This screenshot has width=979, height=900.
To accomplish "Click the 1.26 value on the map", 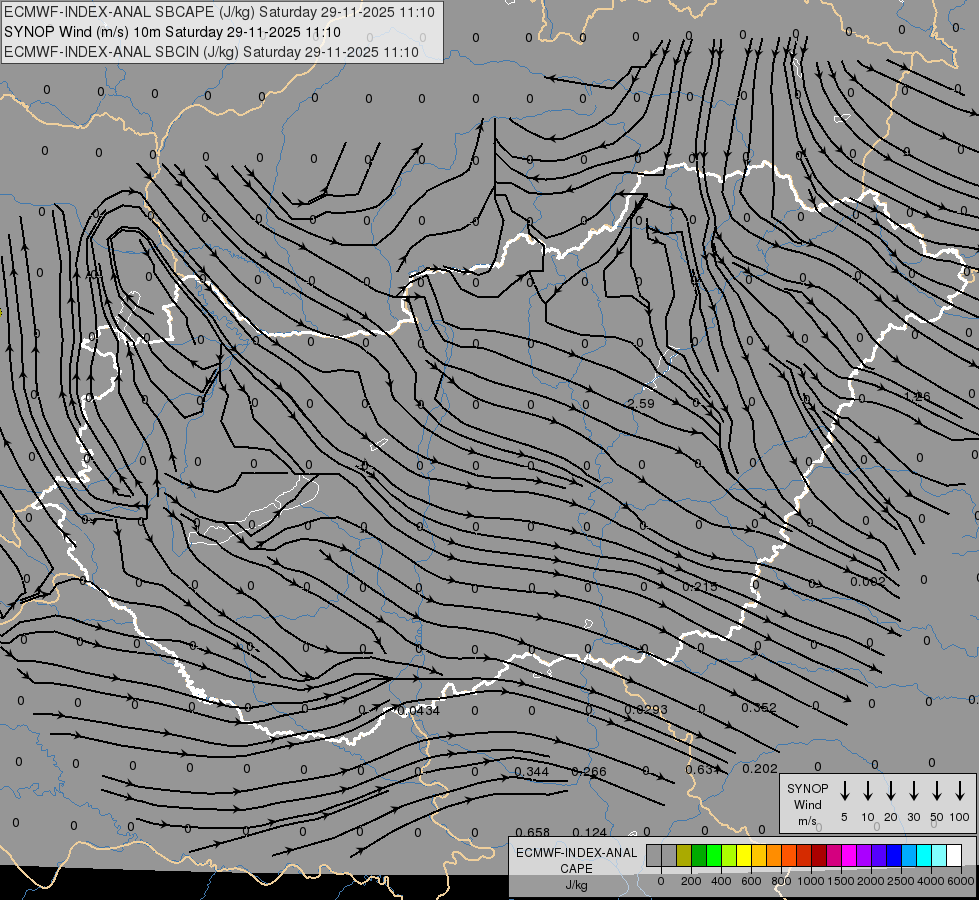I will [917, 397].
